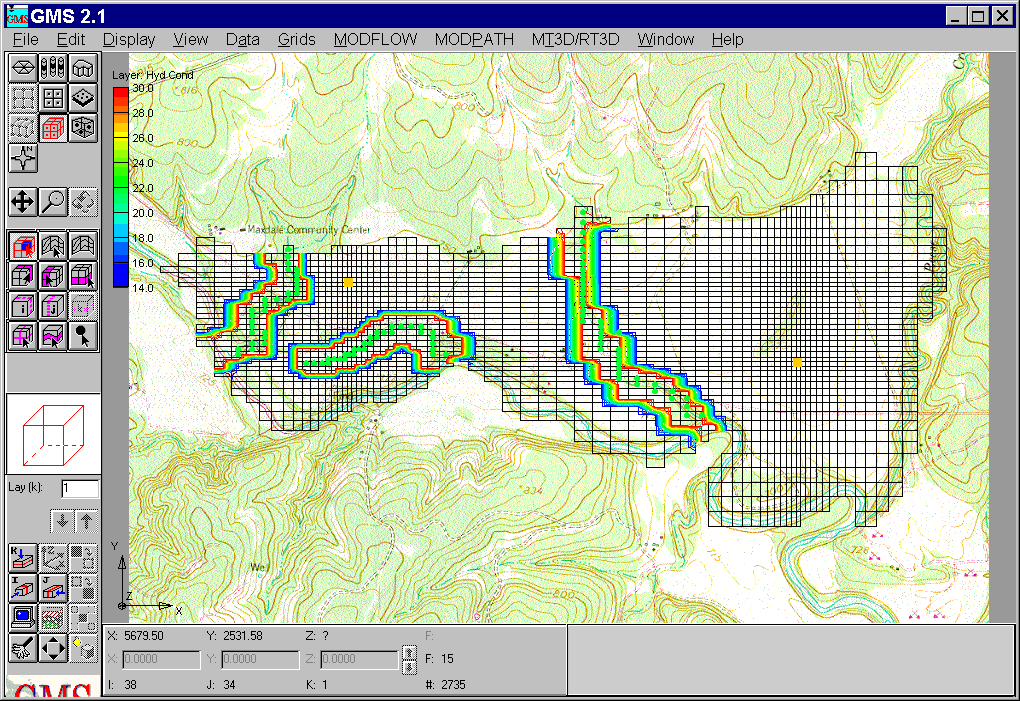
Task: Click the Z value up spinner arrow
Action: [x=409, y=652]
